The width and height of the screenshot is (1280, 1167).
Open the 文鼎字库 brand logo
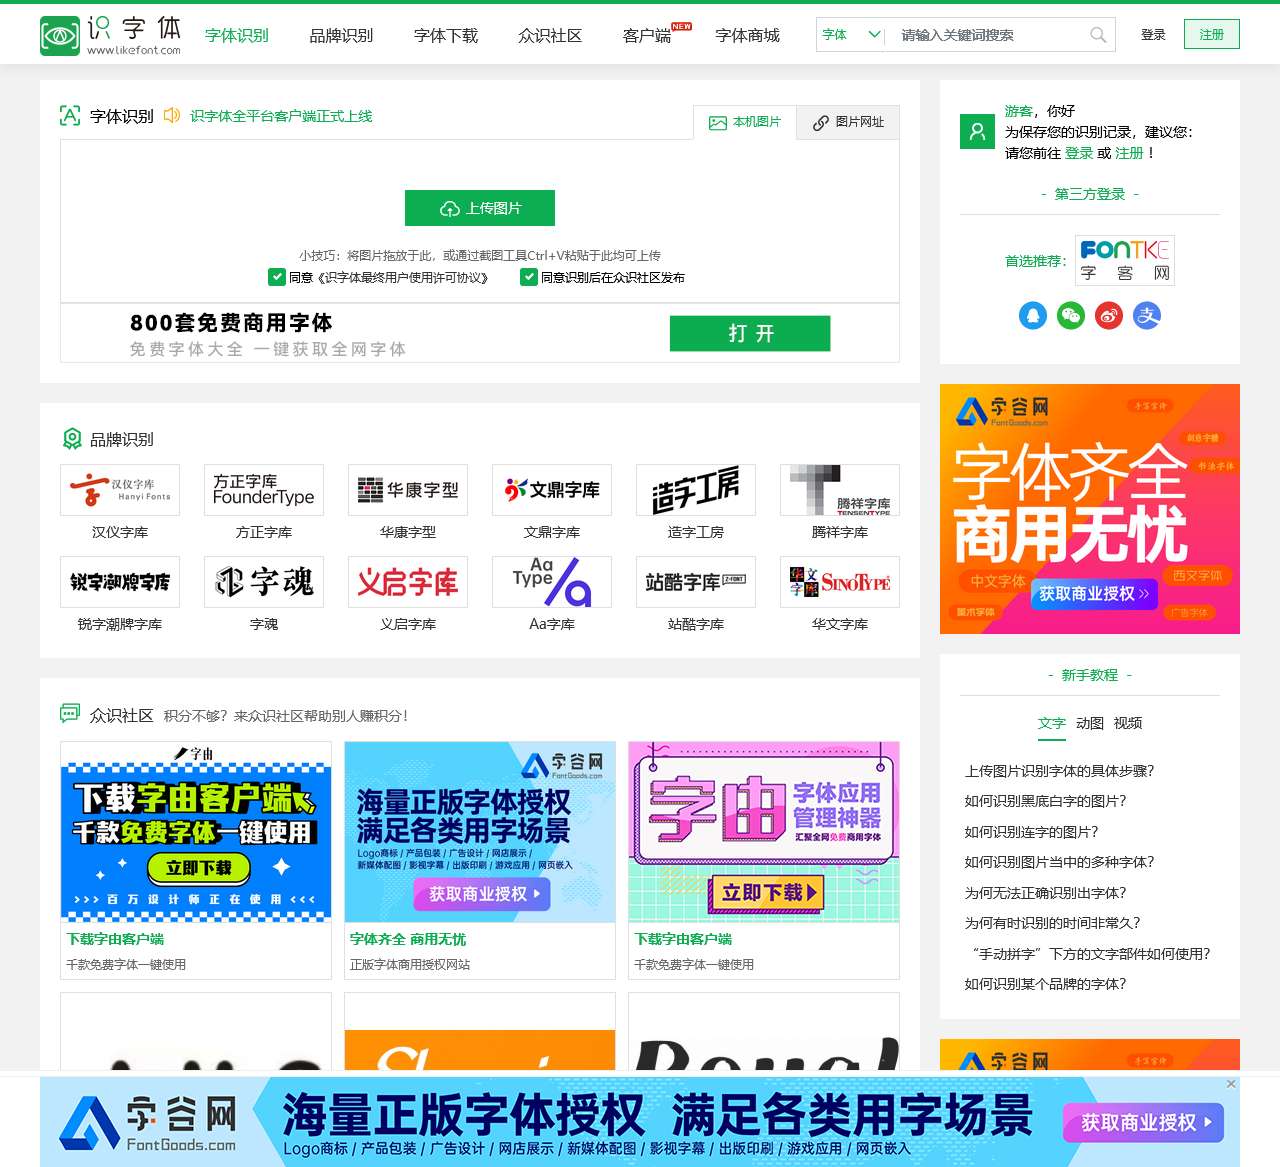[x=552, y=490]
